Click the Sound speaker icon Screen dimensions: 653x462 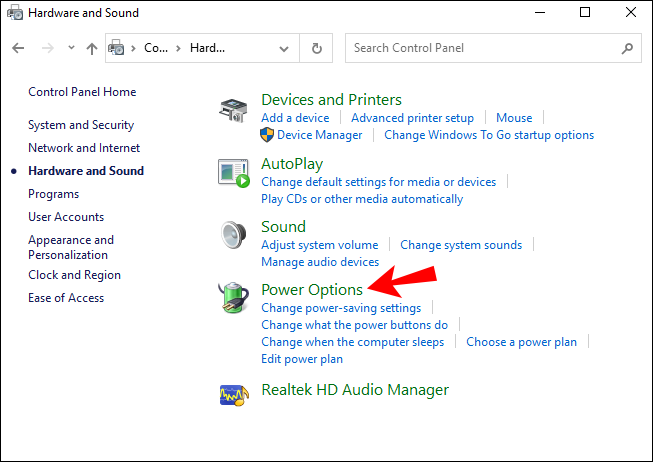233,236
